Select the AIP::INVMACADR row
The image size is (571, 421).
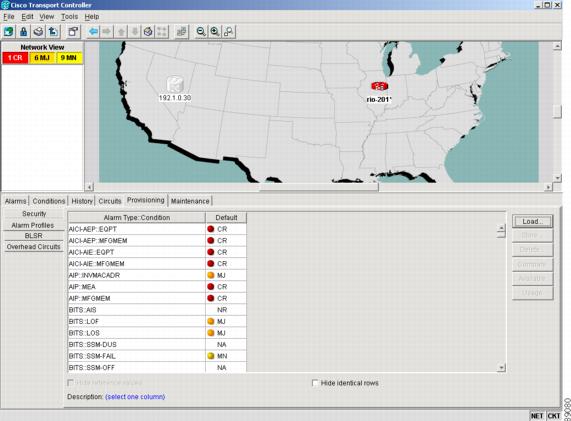tap(157, 275)
